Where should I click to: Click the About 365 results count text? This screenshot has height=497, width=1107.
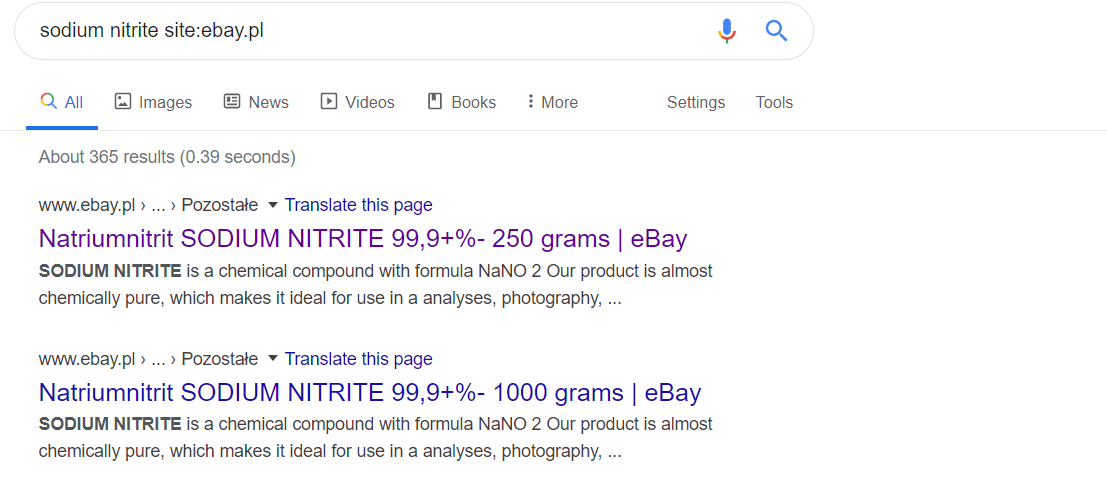167,157
